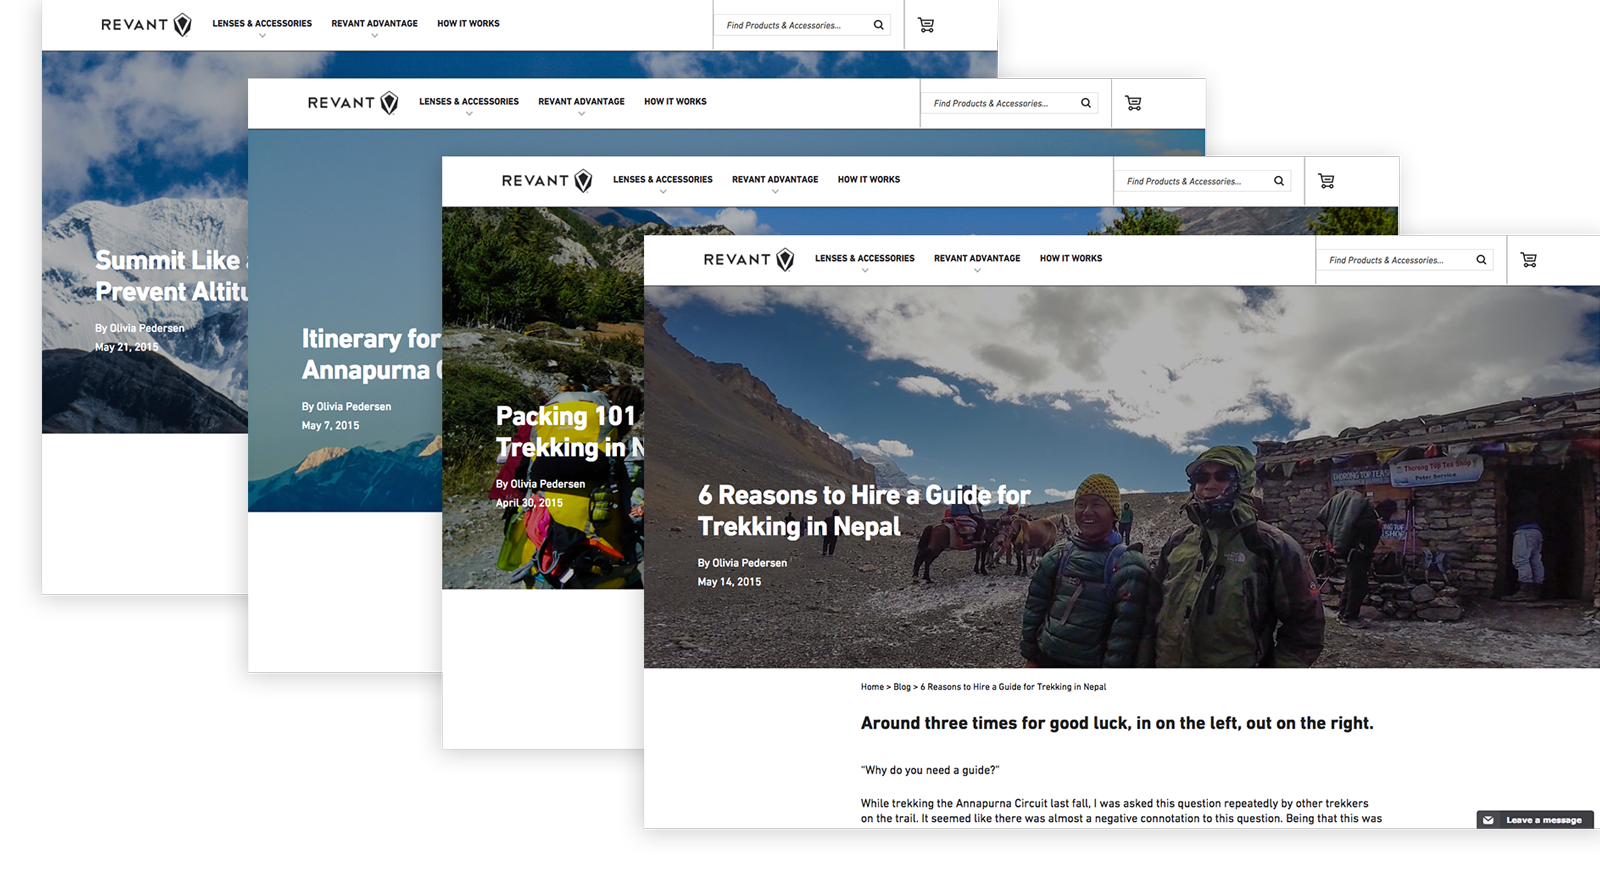Click the date 'May 14, 2015'
The image size is (1600, 869).
[729, 582]
